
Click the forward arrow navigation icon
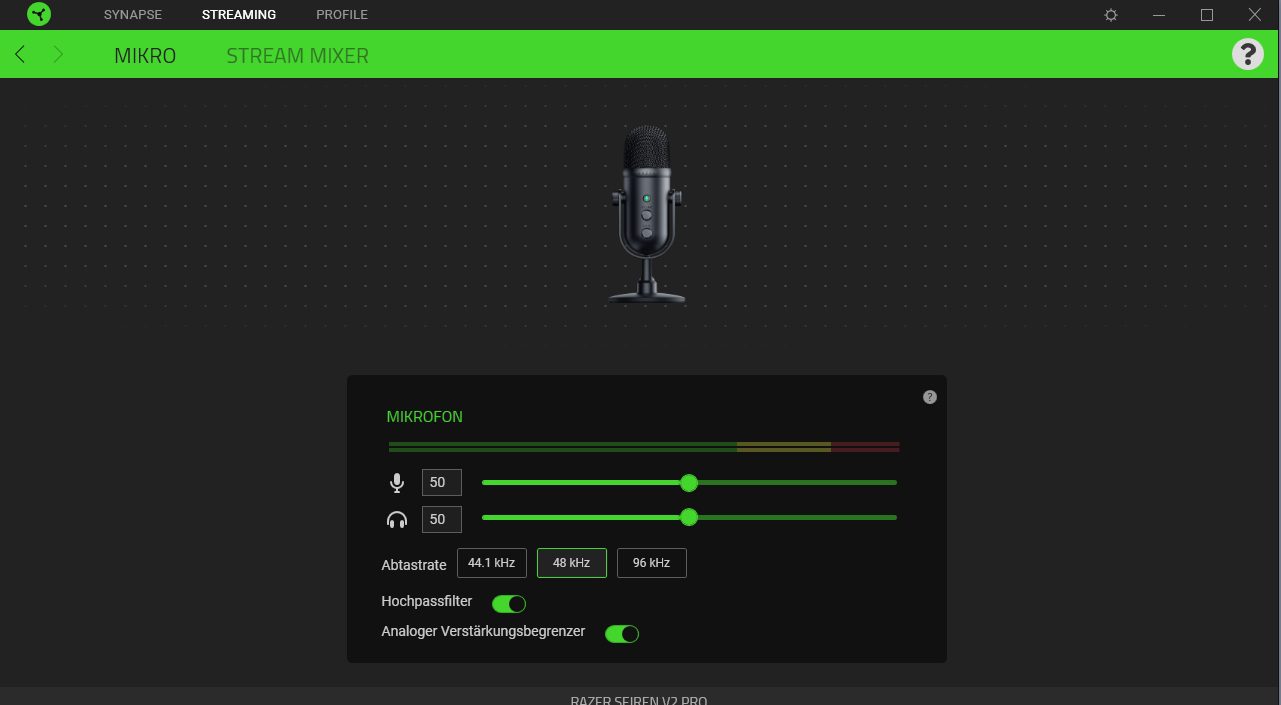58,55
